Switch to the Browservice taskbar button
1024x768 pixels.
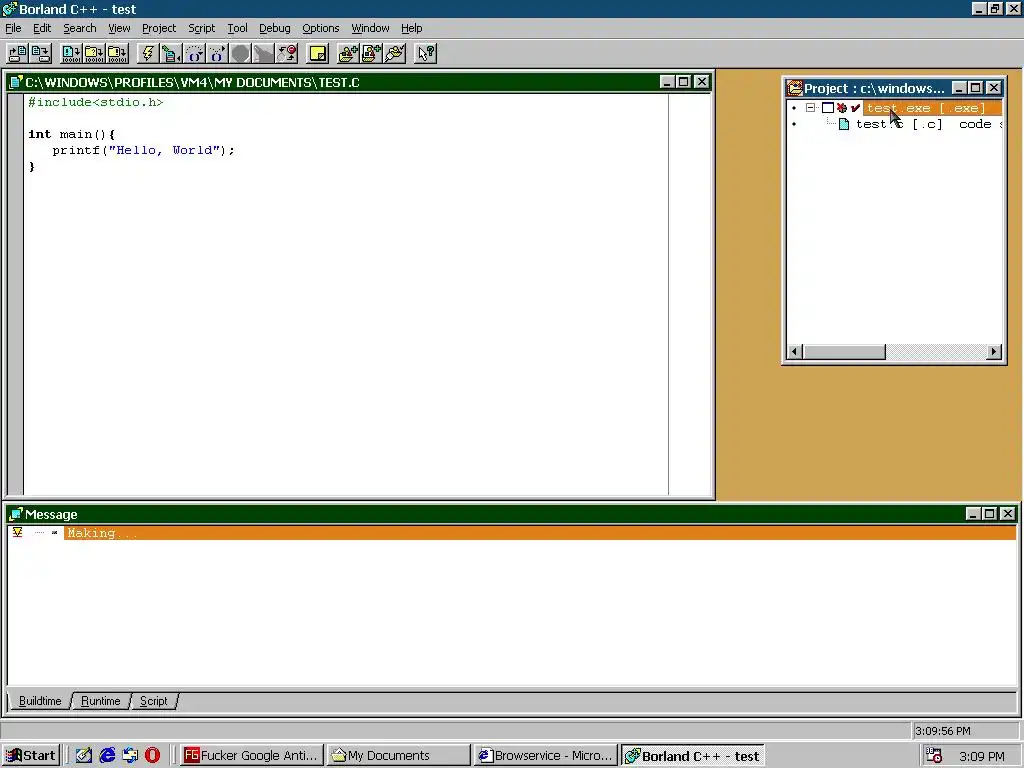click(x=545, y=756)
